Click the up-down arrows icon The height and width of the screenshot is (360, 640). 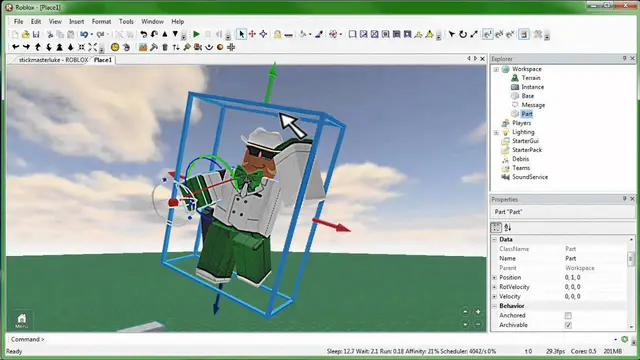pos(176,47)
